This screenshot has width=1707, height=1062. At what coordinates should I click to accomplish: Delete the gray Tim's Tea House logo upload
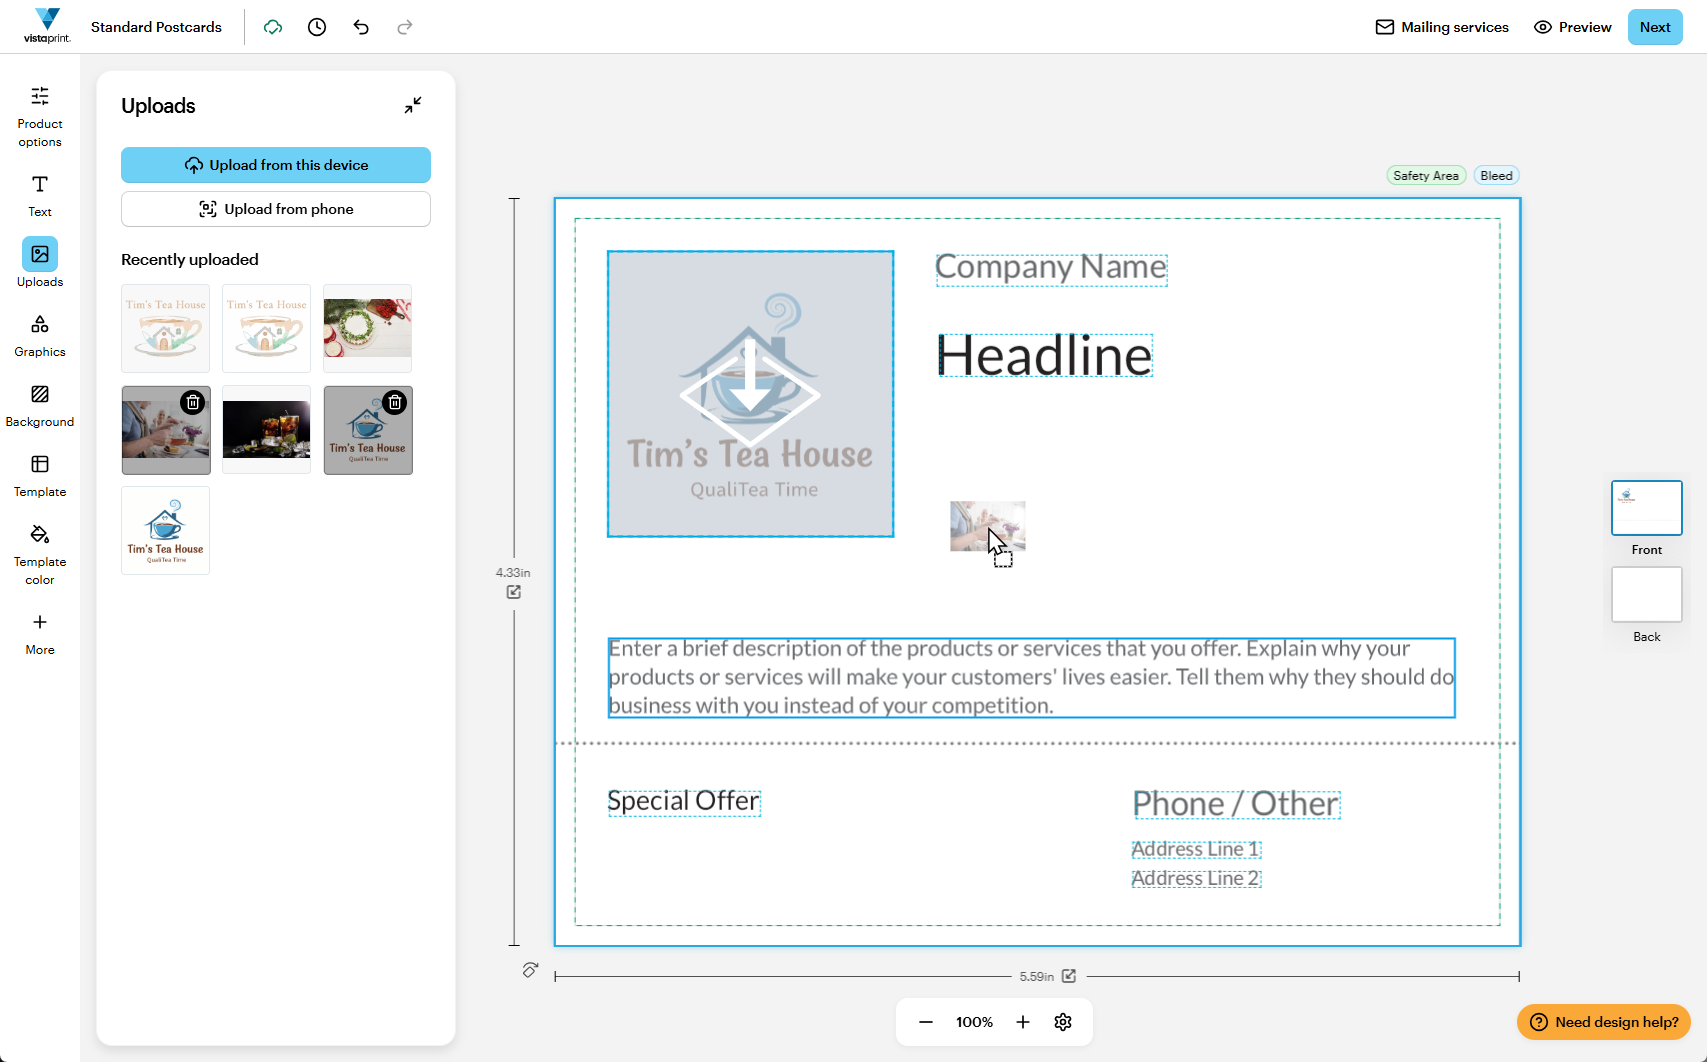pos(395,402)
